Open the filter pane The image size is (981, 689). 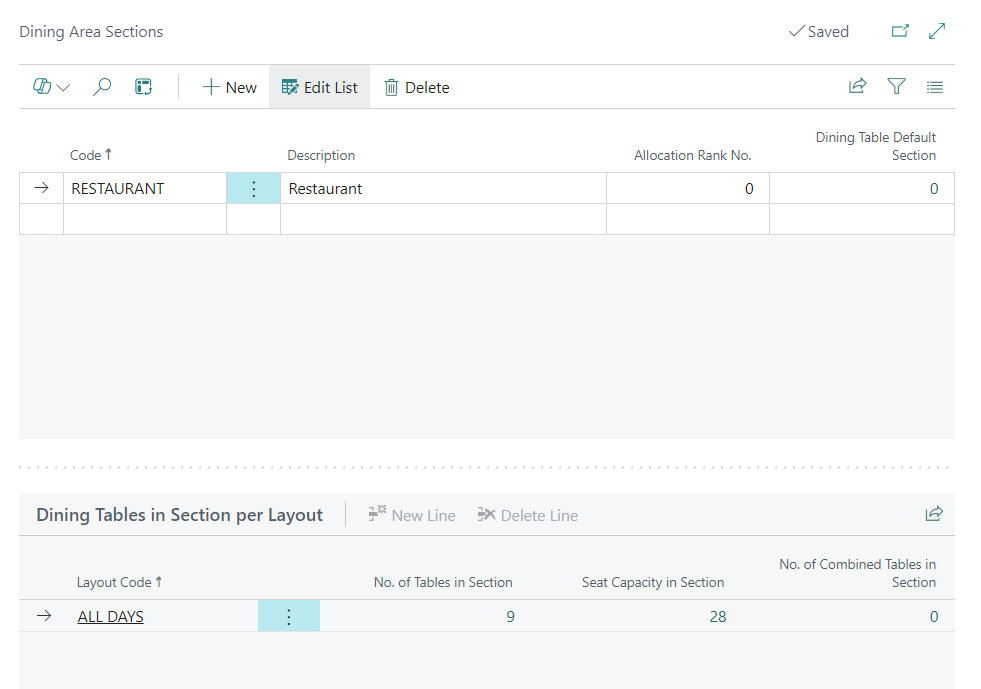[x=896, y=87]
